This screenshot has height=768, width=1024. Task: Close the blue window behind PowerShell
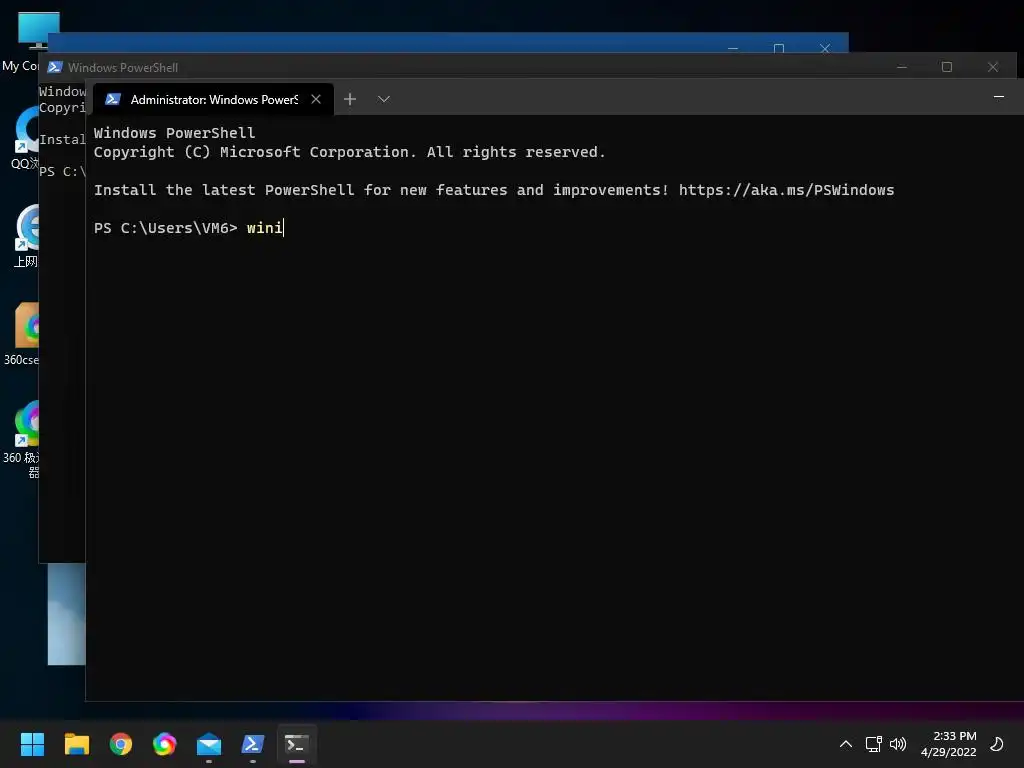[825, 48]
